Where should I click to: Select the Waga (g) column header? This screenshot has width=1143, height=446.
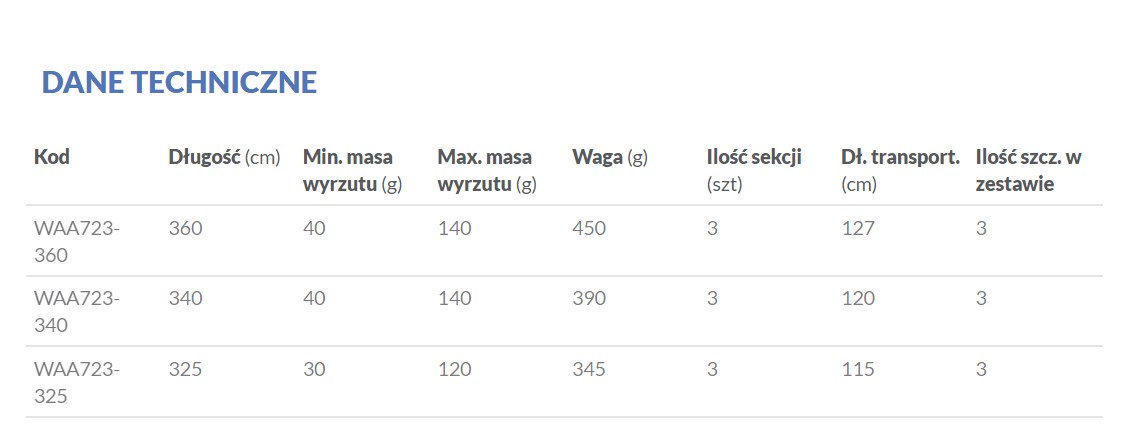610,157
